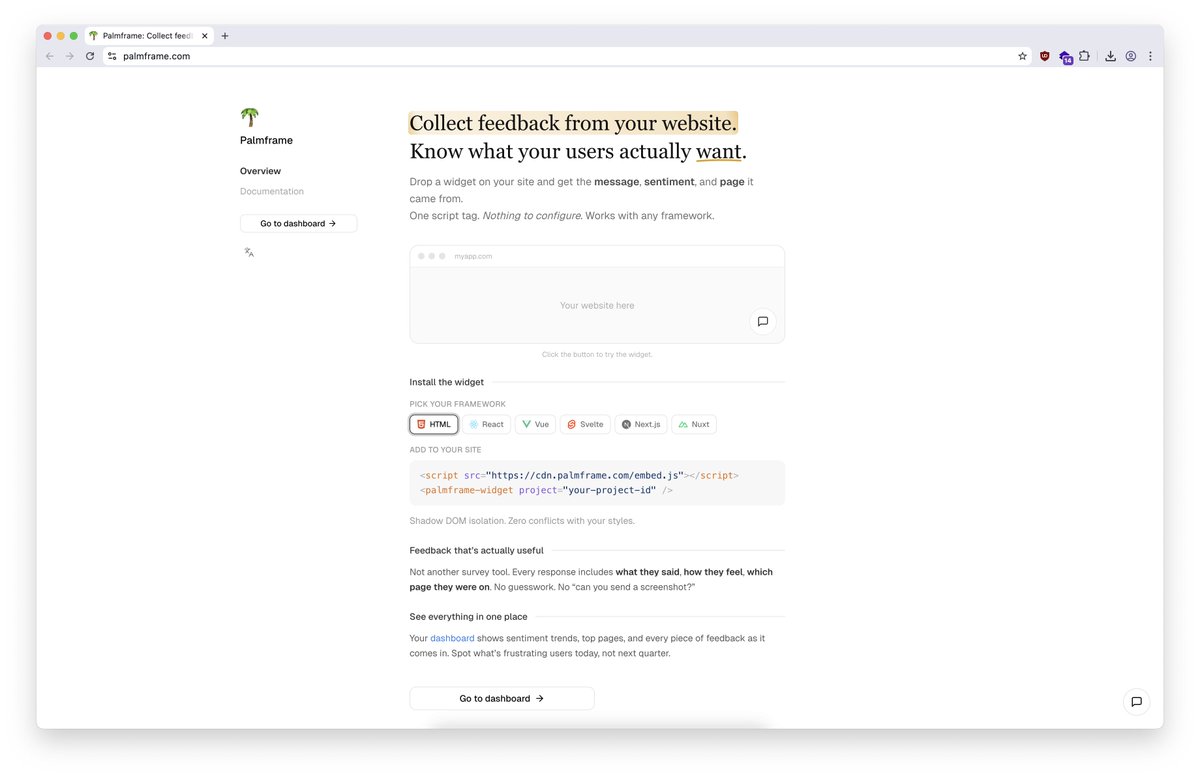Select the Next.js framework option
Screen dimensions: 1200x777
(x=641, y=424)
